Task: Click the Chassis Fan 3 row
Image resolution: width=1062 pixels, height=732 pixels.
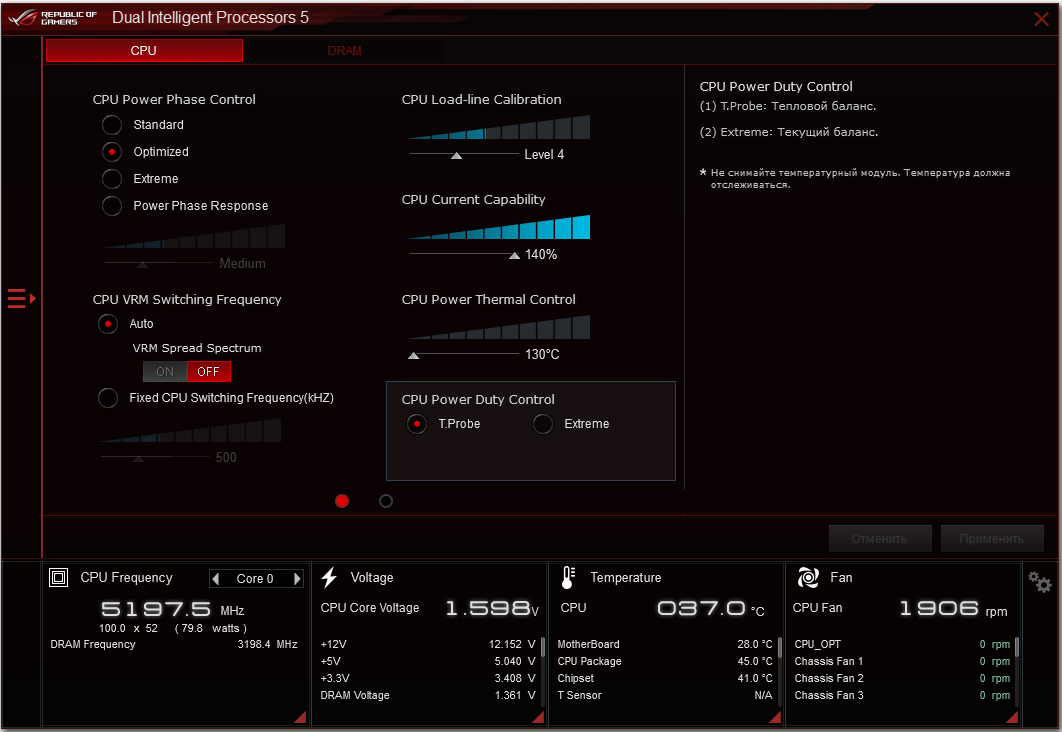Action: (x=902, y=695)
